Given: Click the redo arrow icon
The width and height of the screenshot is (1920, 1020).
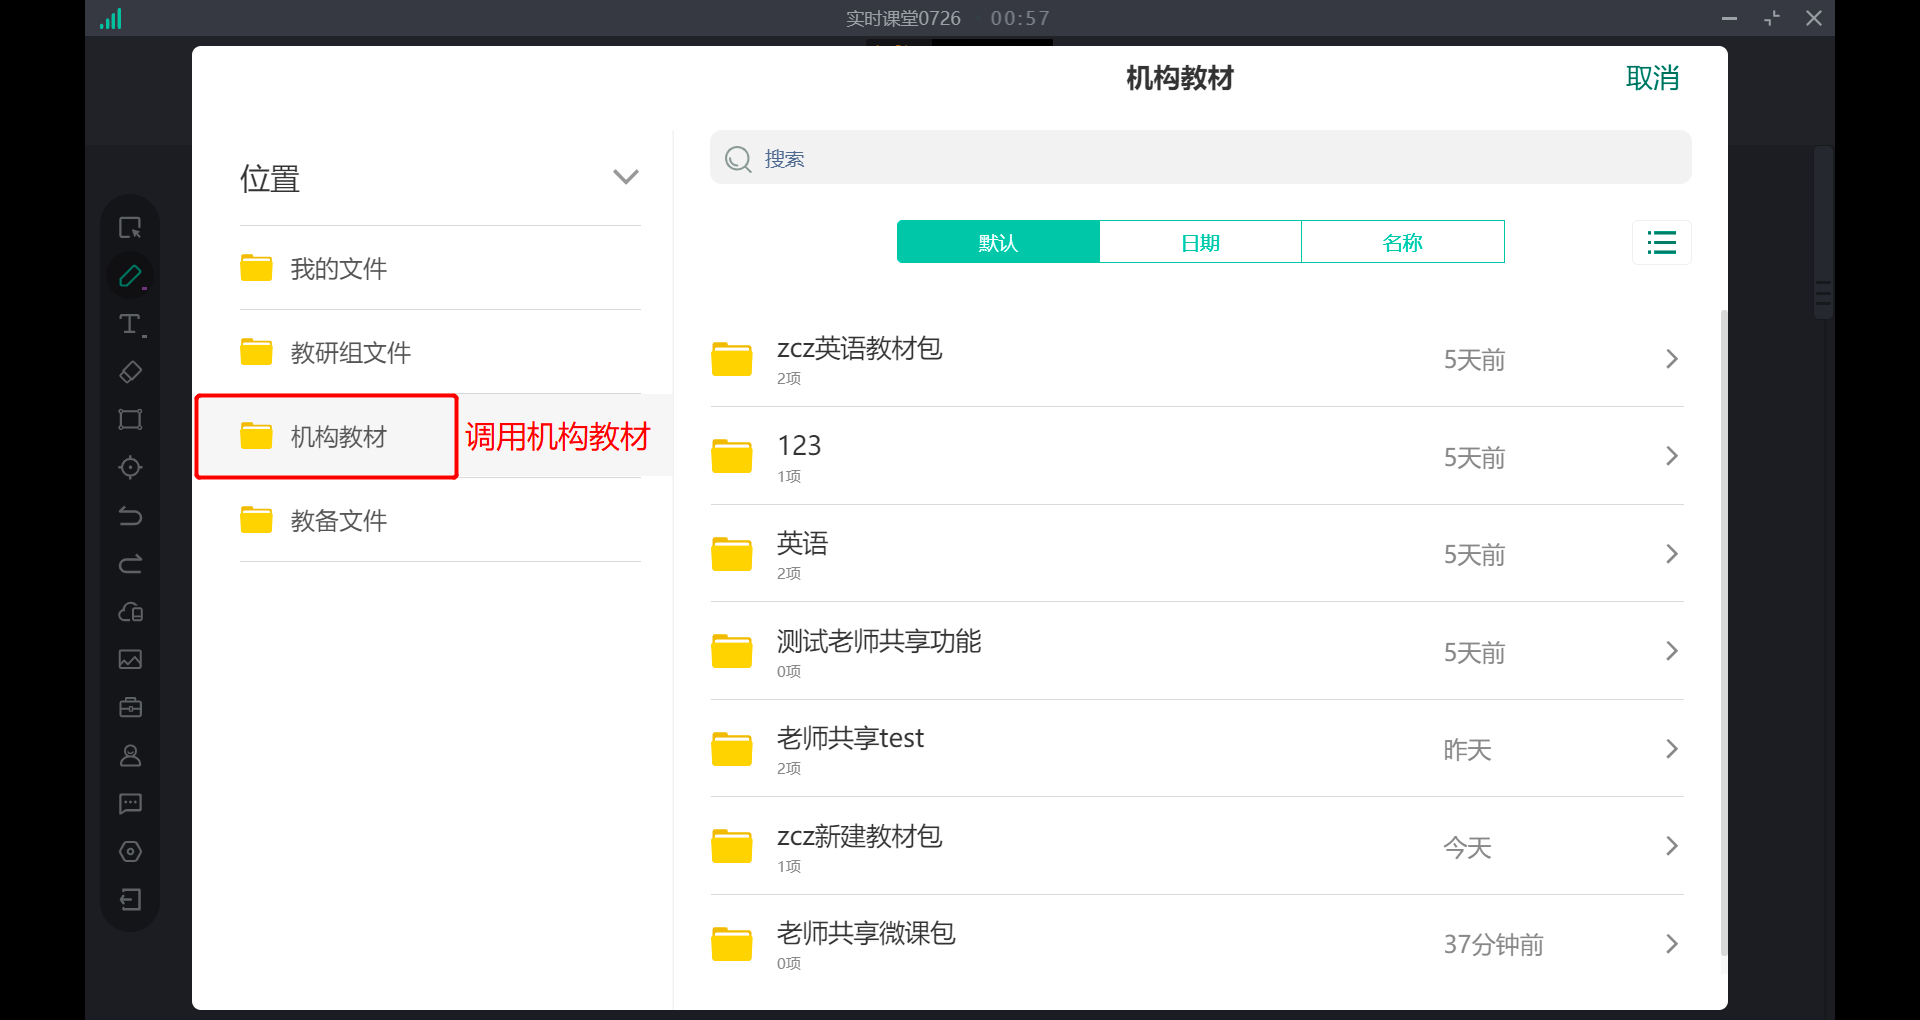Looking at the screenshot, I should [130, 564].
